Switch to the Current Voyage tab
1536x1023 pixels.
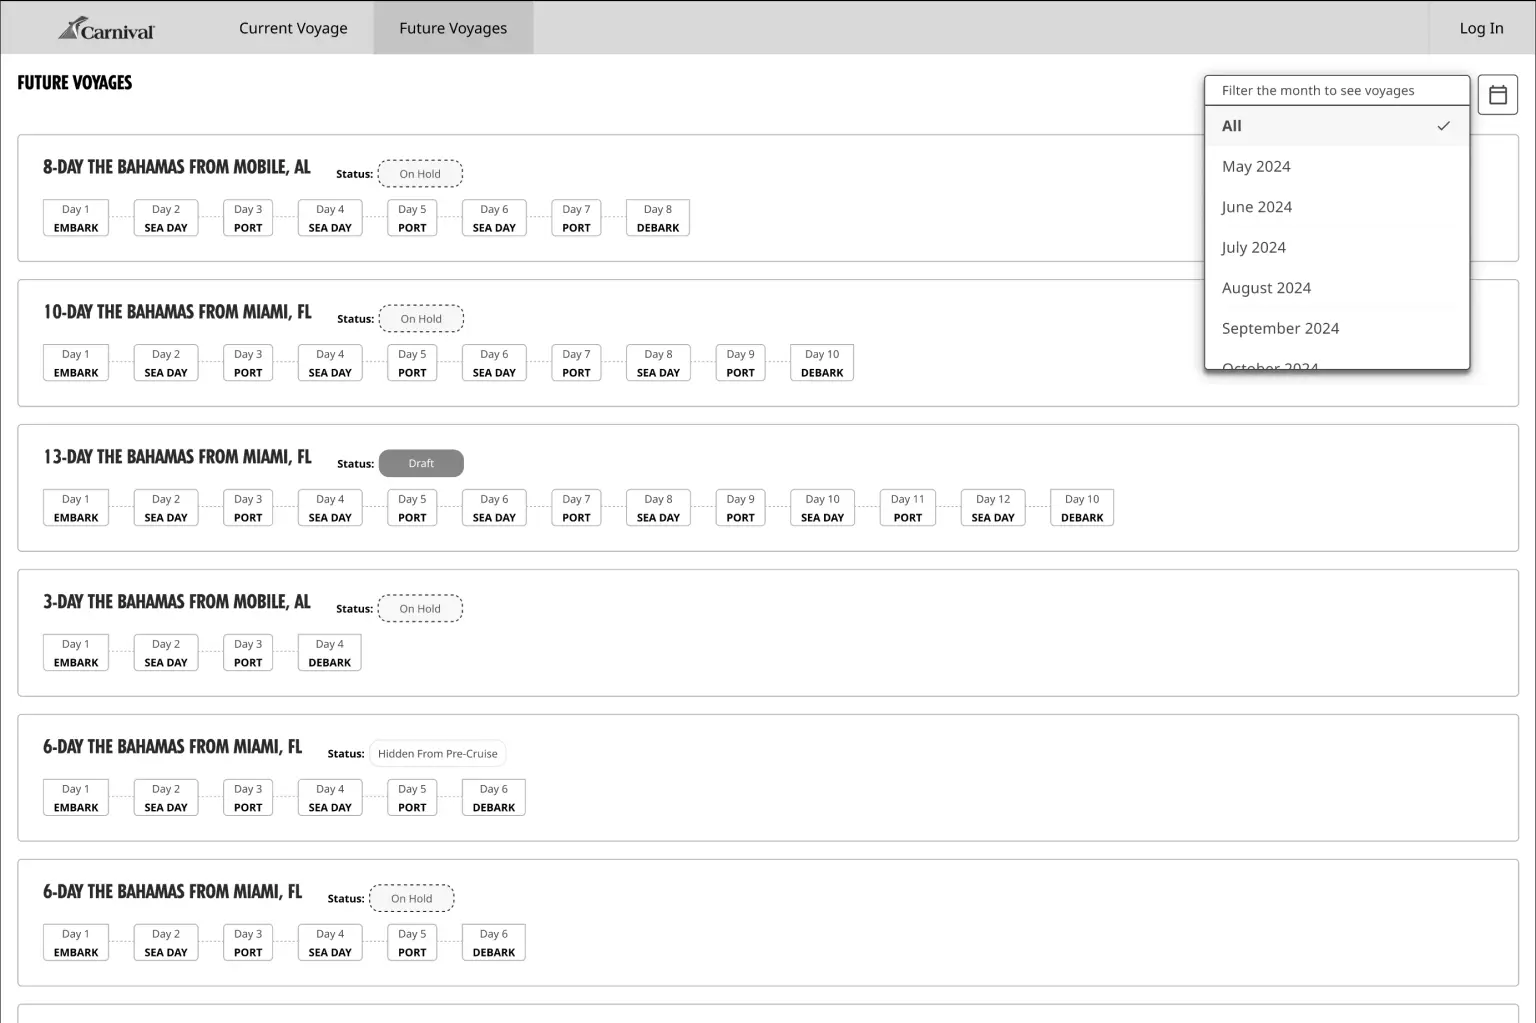(293, 28)
